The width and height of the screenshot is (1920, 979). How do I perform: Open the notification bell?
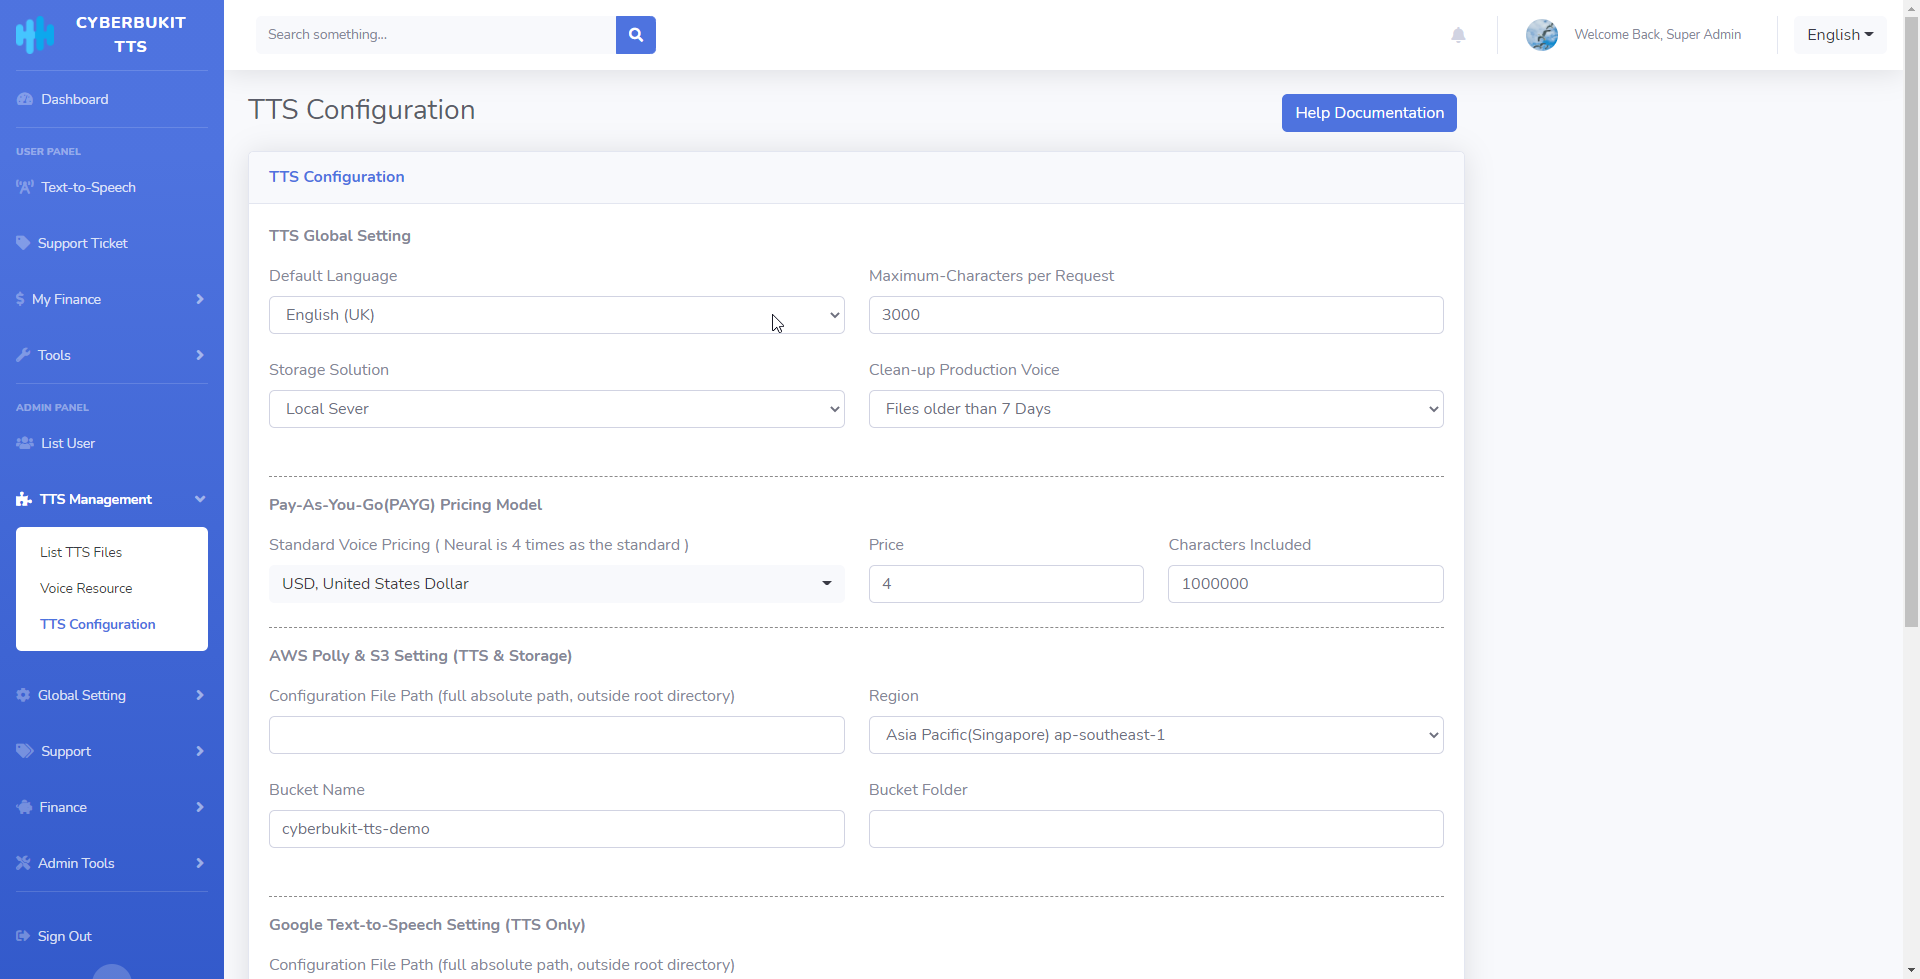pyautogui.click(x=1458, y=35)
